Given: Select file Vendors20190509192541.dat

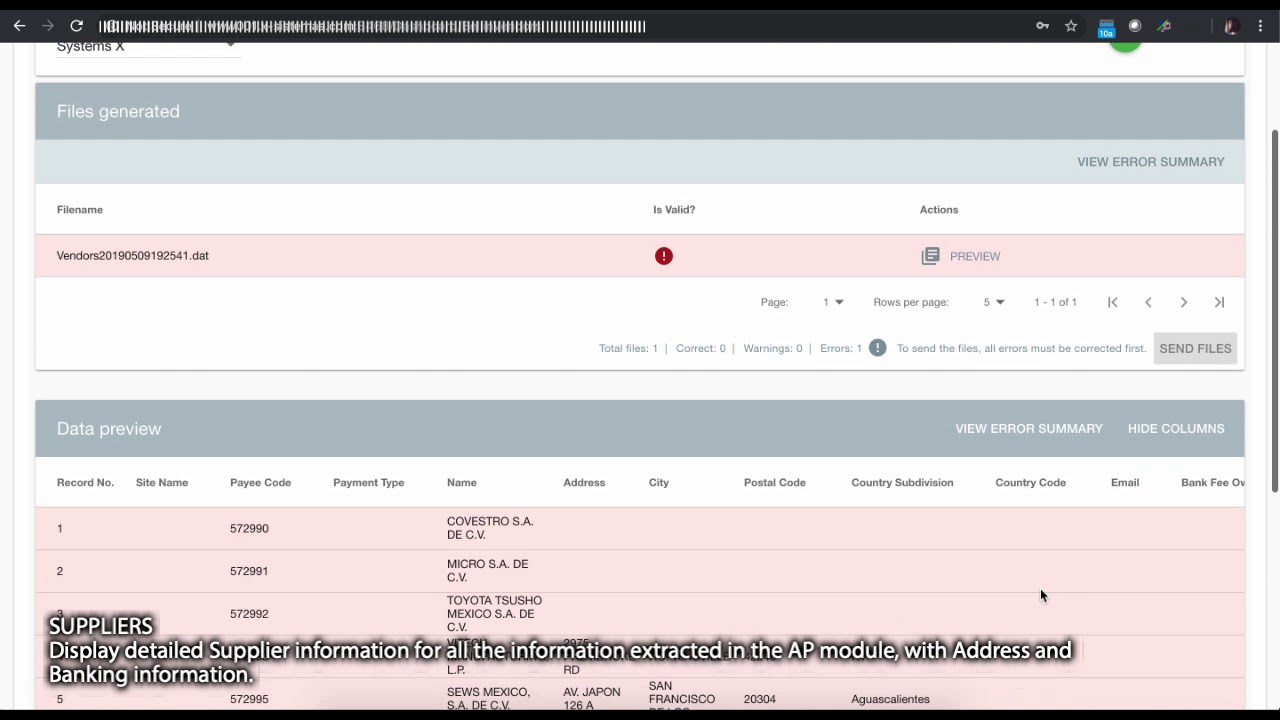Looking at the screenshot, I should click(133, 256).
